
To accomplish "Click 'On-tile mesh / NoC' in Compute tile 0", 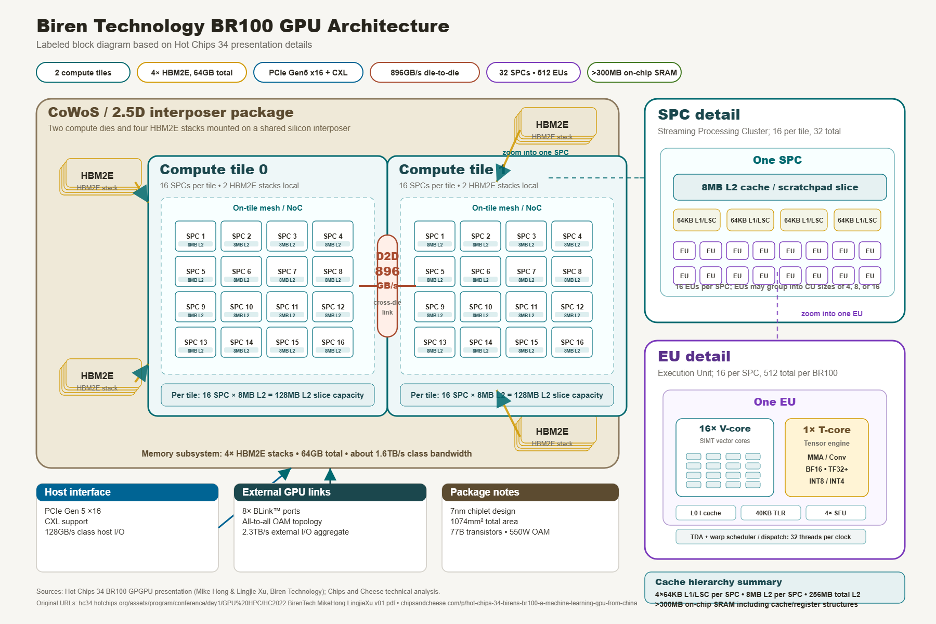I will [x=267, y=208].
